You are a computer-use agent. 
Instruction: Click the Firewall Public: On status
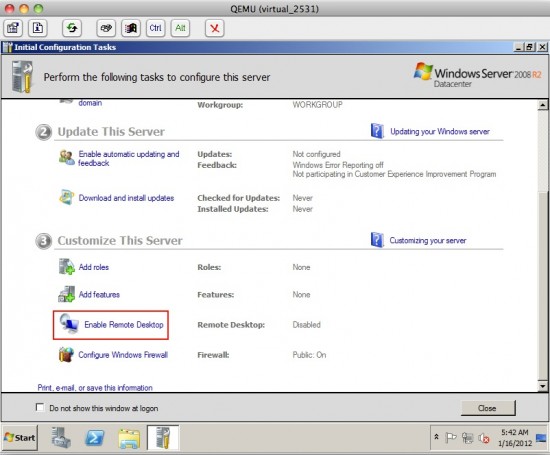click(309, 355)
